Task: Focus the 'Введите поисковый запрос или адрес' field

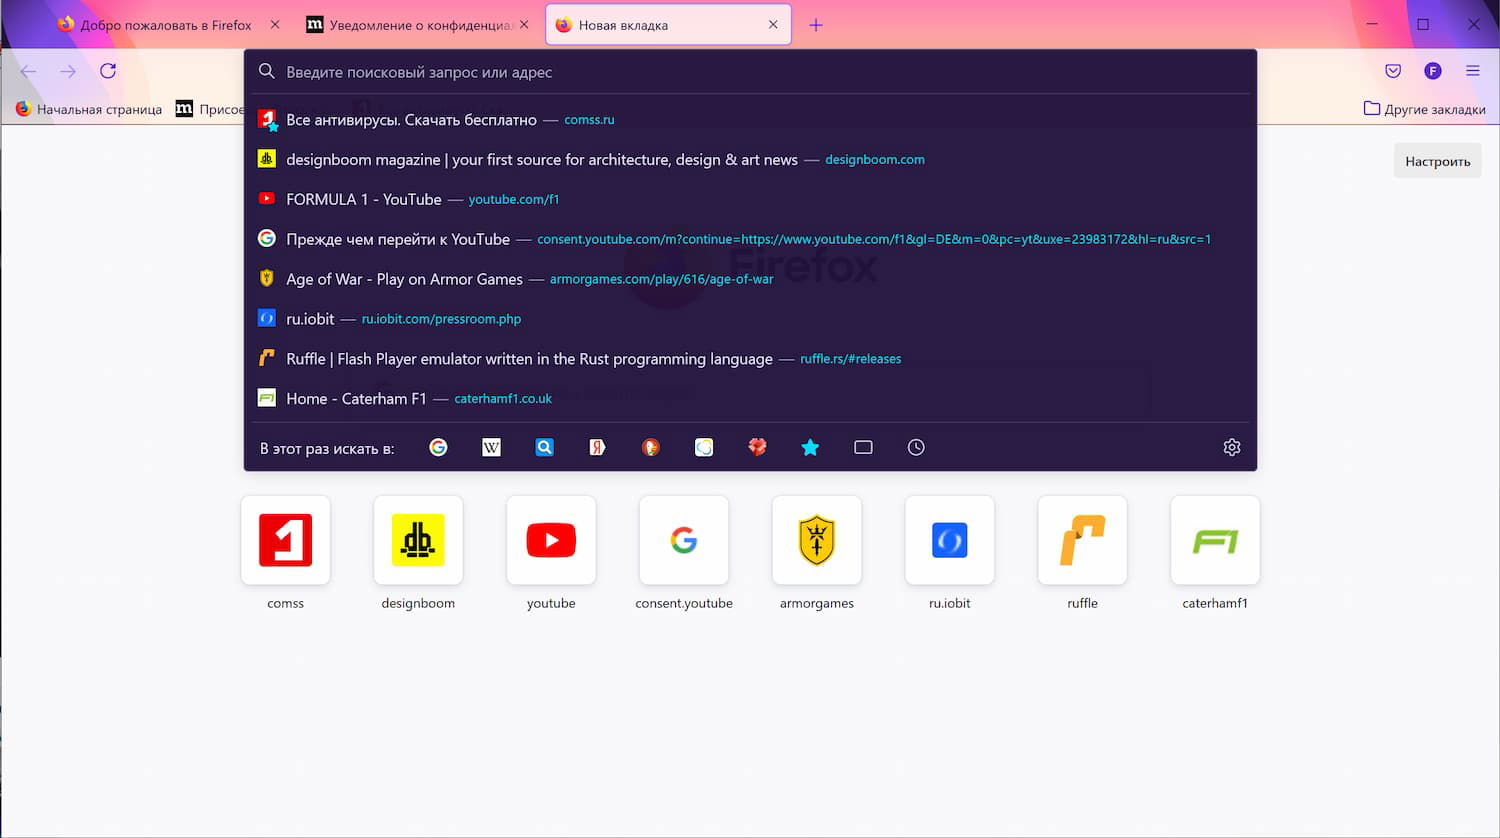Action: pos(750,72)
